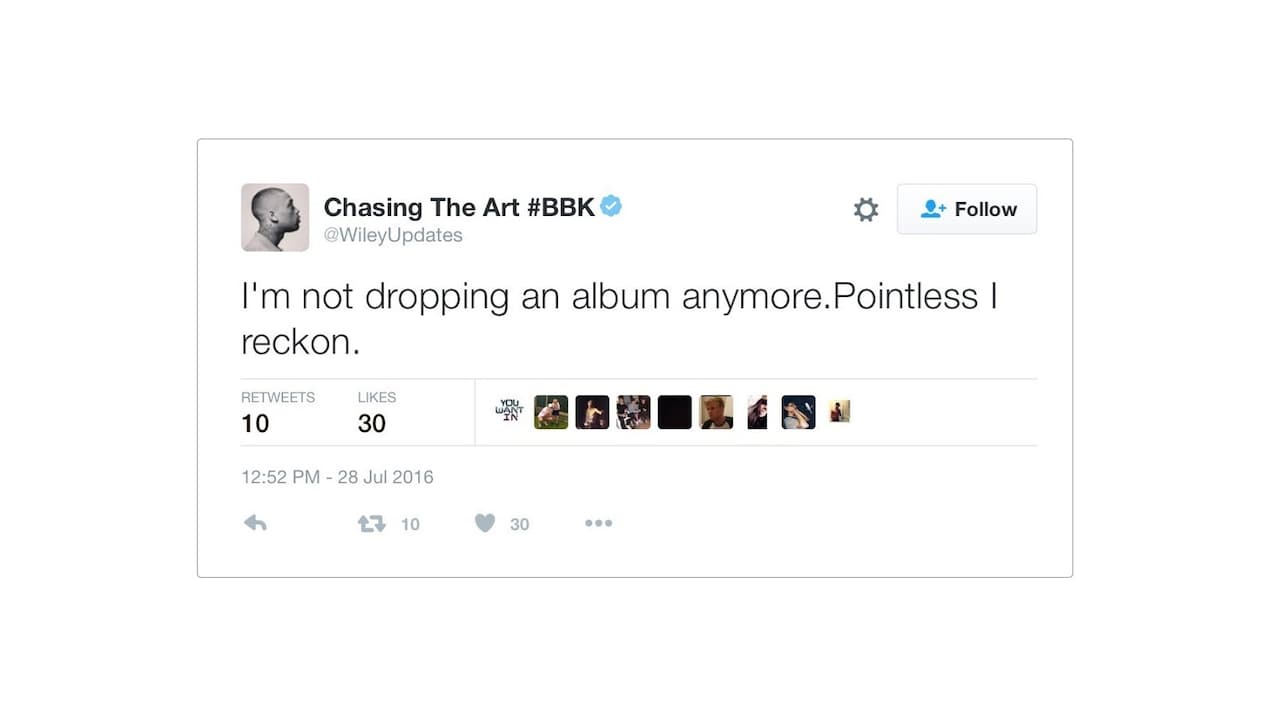The width and height of the screenshot is (1280, 720).
Task: Click the reply arrow icon
Action: click(x=255, y=523)
